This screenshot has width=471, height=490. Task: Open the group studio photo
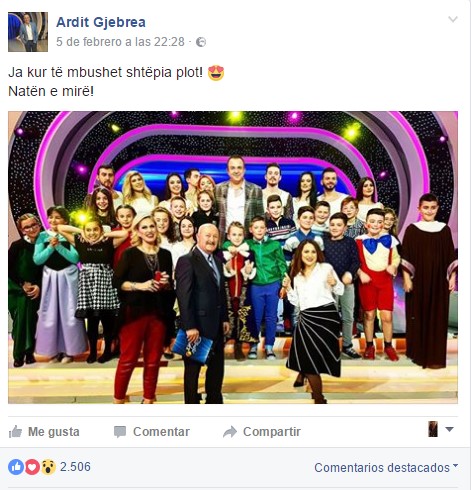[x=233, y=257]
